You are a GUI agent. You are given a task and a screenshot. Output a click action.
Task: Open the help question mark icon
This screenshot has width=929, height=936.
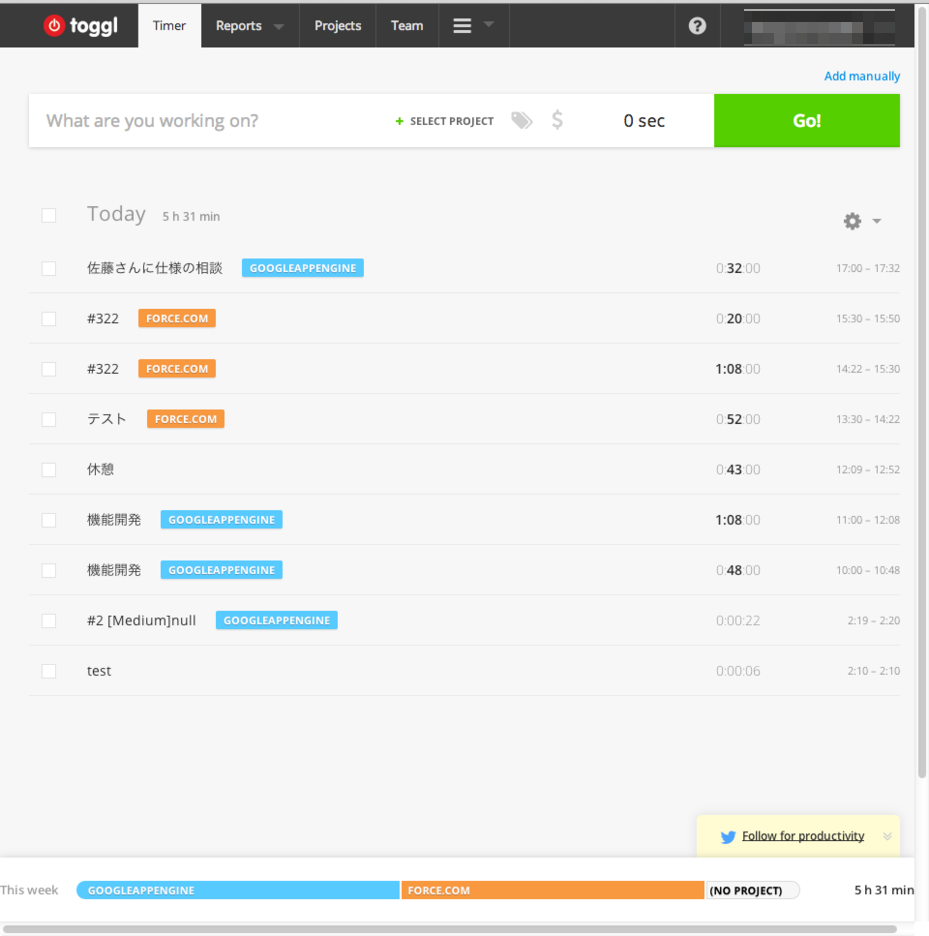(x=697, y=26)
